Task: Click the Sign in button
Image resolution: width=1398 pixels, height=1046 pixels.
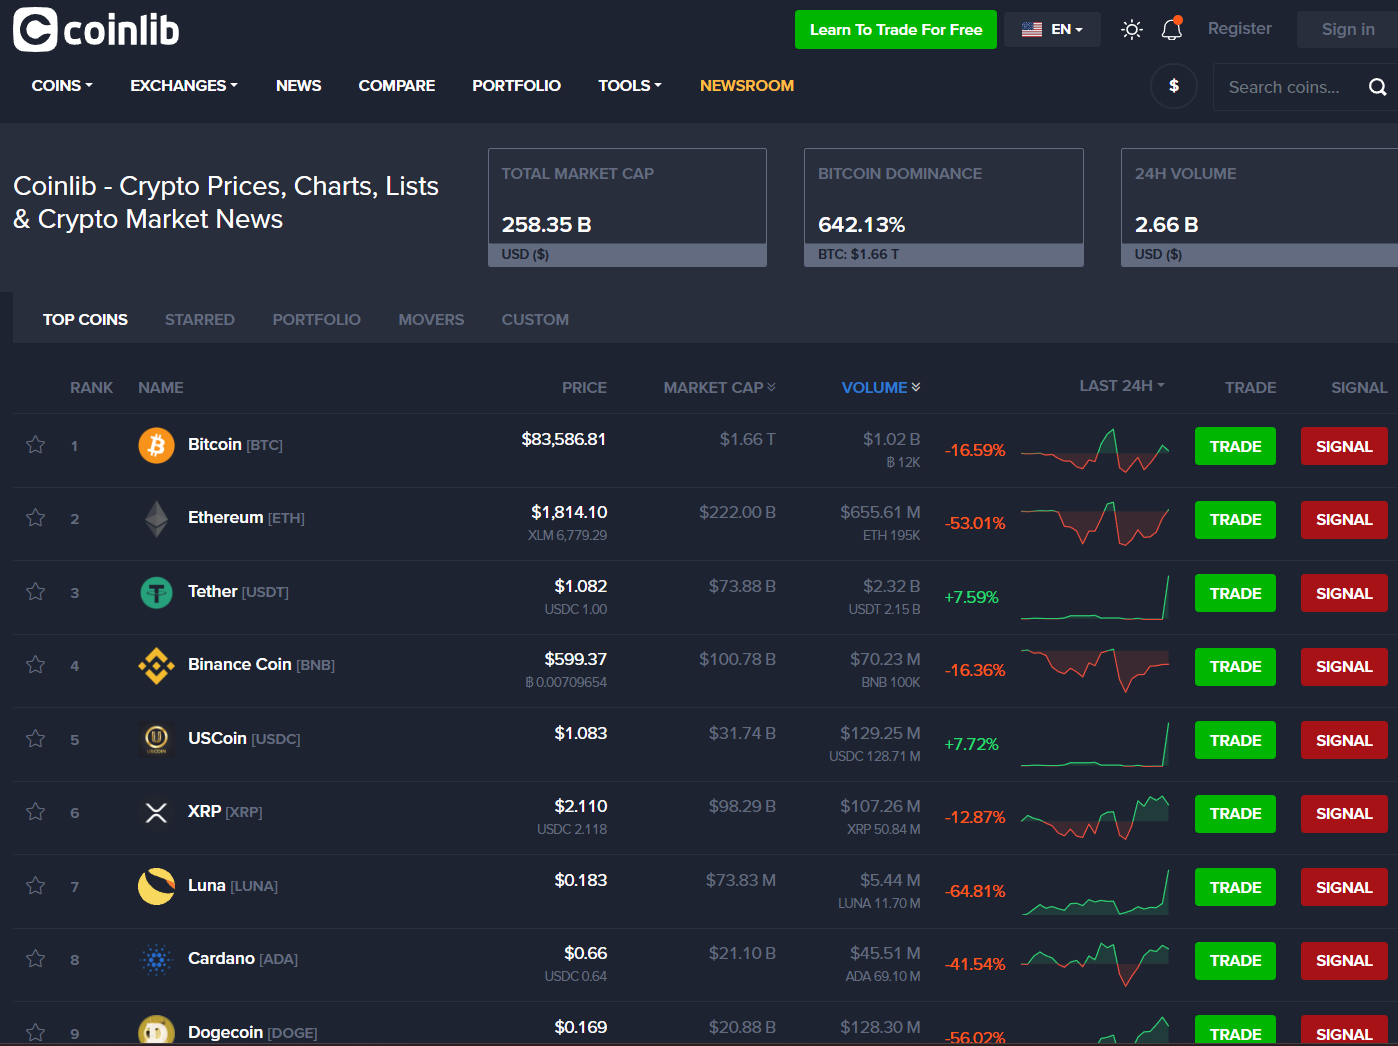Action: tap(1348, 30)
